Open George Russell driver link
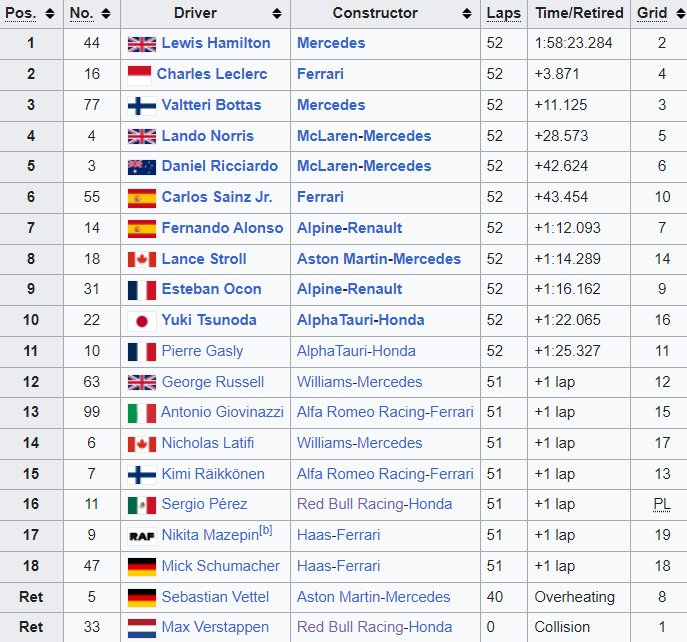687x642 pixels. click(x=212, y=382)
